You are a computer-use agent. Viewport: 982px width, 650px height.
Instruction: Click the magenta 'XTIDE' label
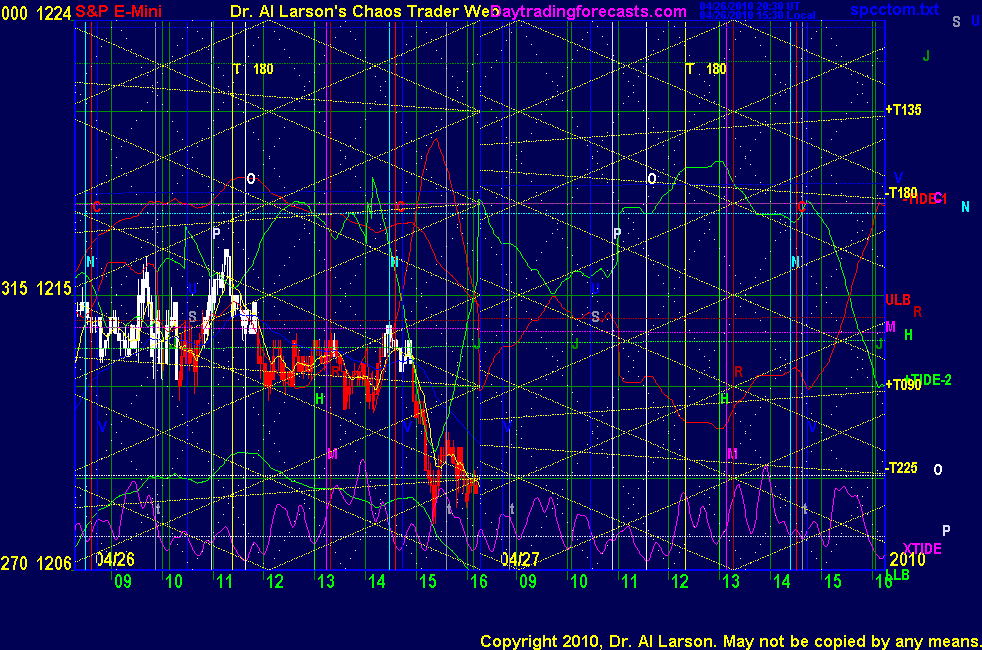(x=922, y=549)
